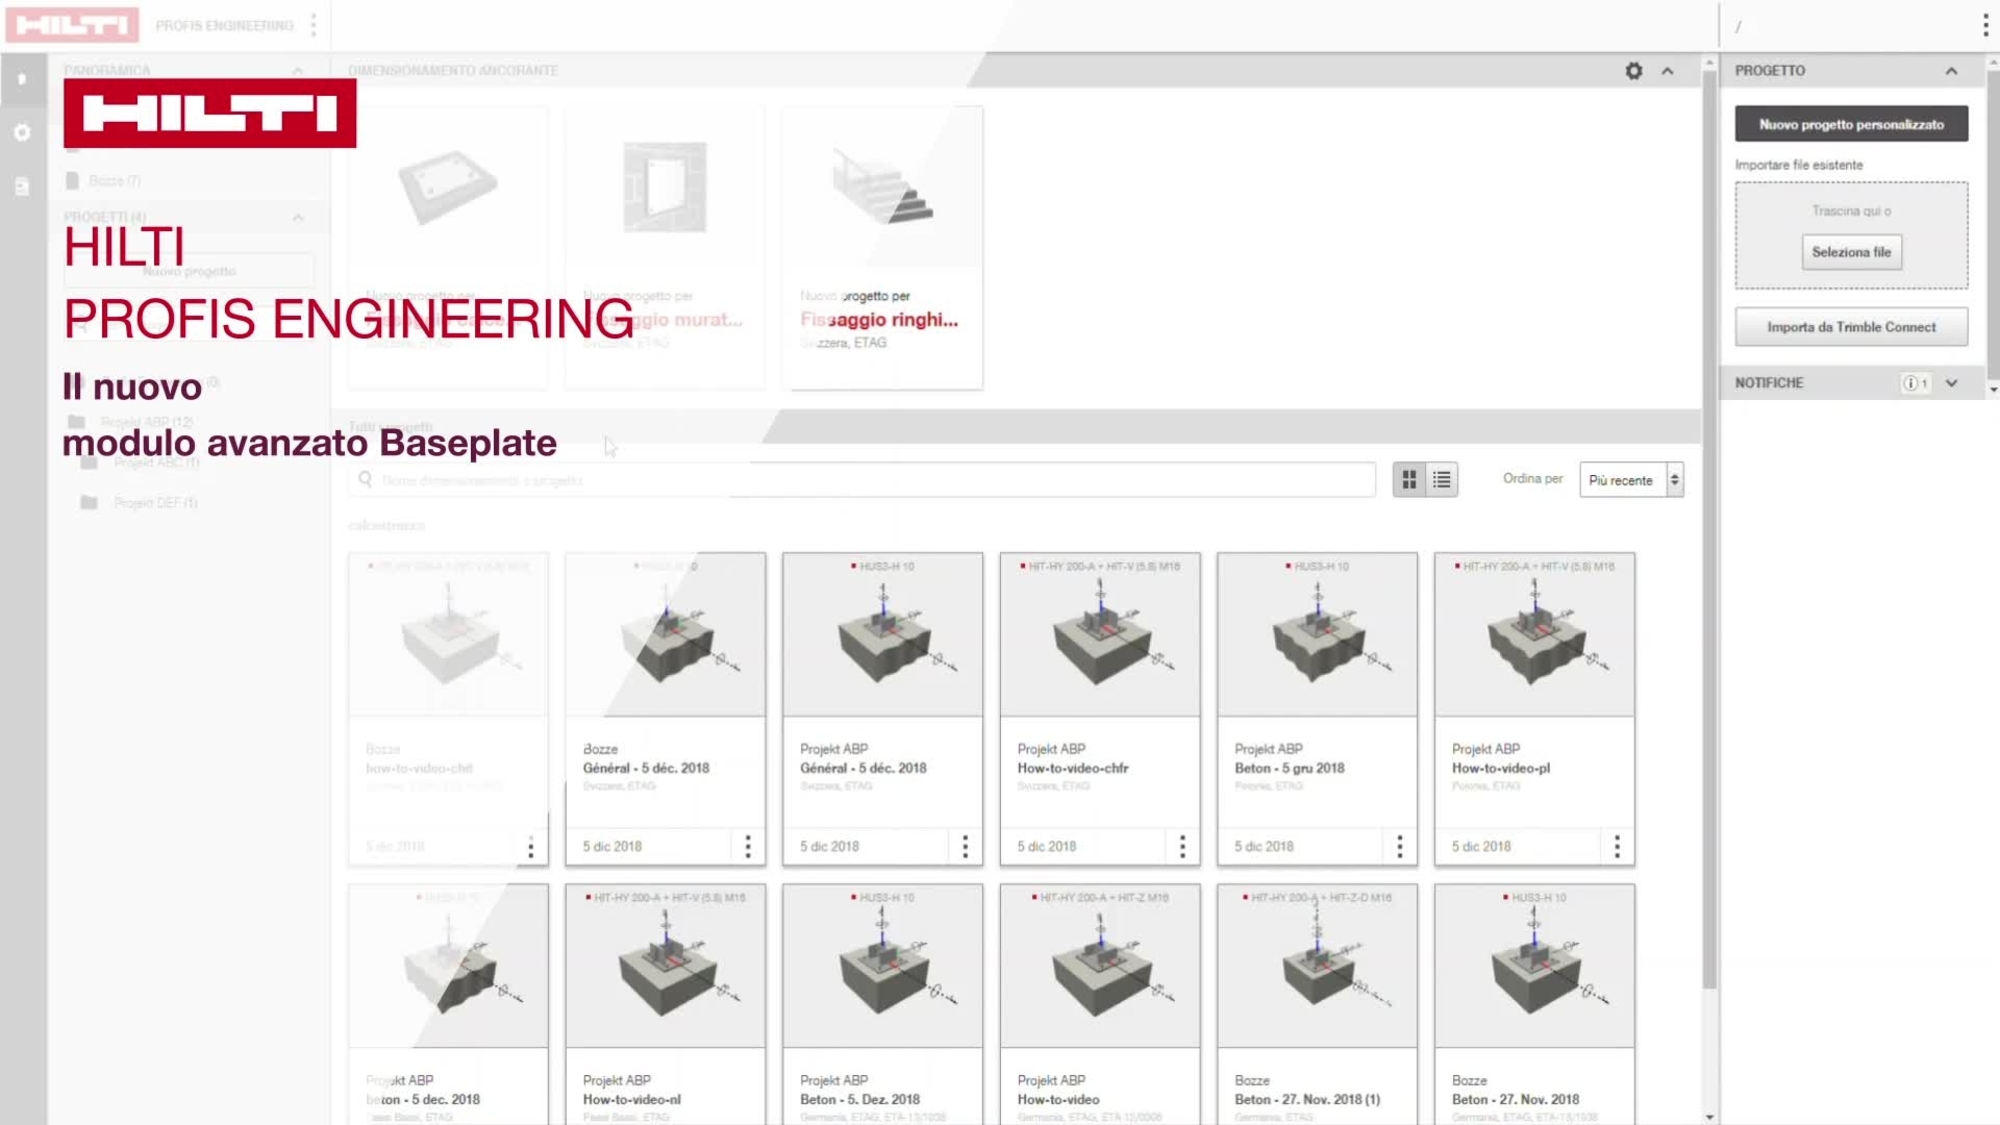Open How-to-video-chfr project thumbnail
Image resolution: width=2000 pixels, height=1125 pixels.
tap(1100, 635)
